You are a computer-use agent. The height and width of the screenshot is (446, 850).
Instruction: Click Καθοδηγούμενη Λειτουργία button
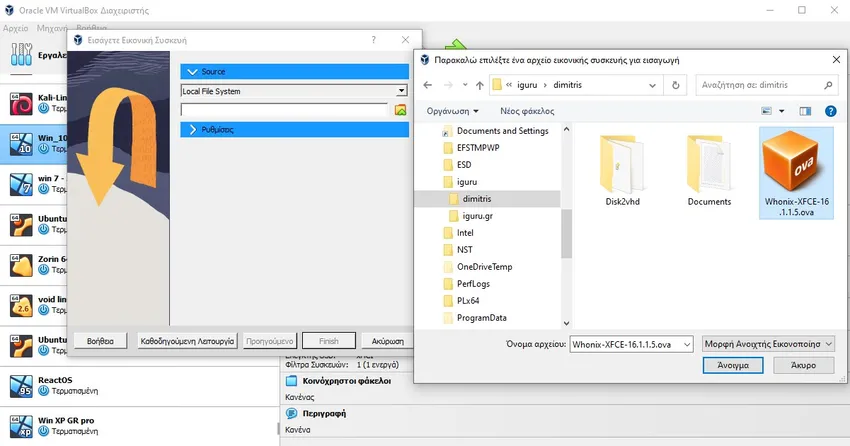187,341
